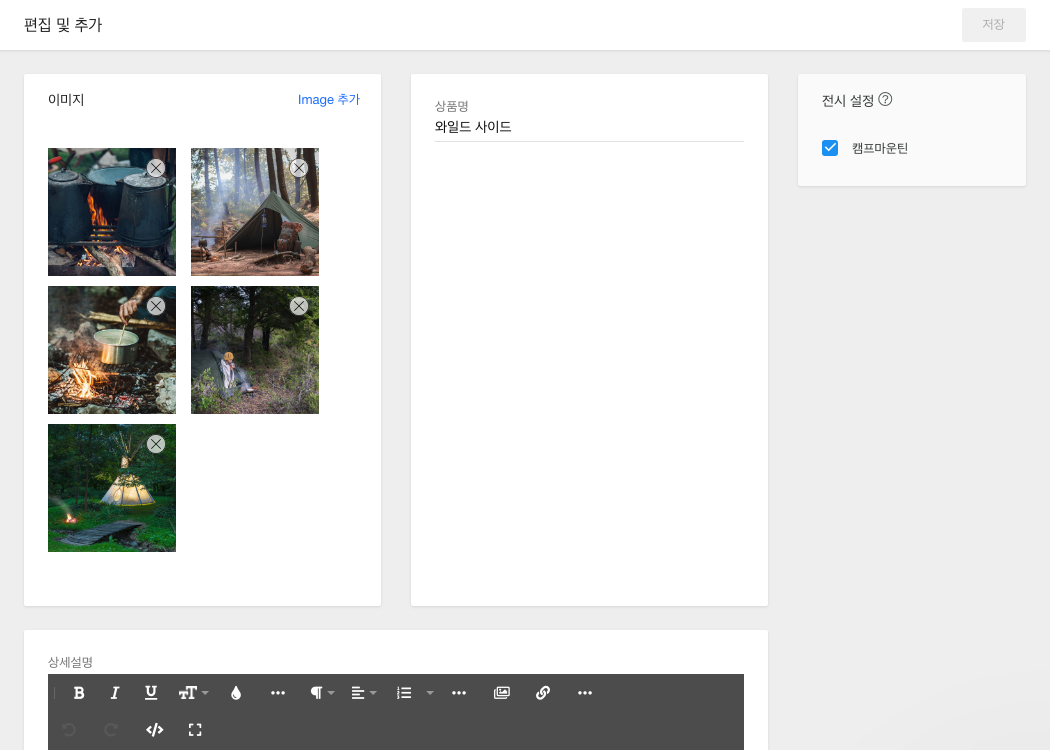Expand the font size dropdown
The height and width of the screenshot is (750, 1050).
pyautogui.click(x=194, y=693)
